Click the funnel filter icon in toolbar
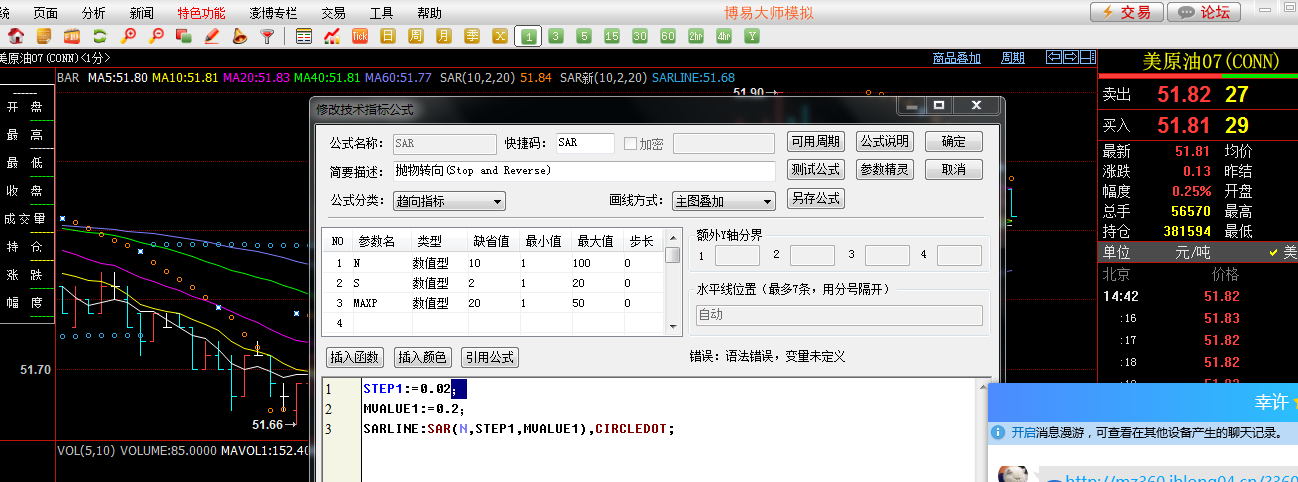This screenshot has height=482, width=1298. point(267,37)
